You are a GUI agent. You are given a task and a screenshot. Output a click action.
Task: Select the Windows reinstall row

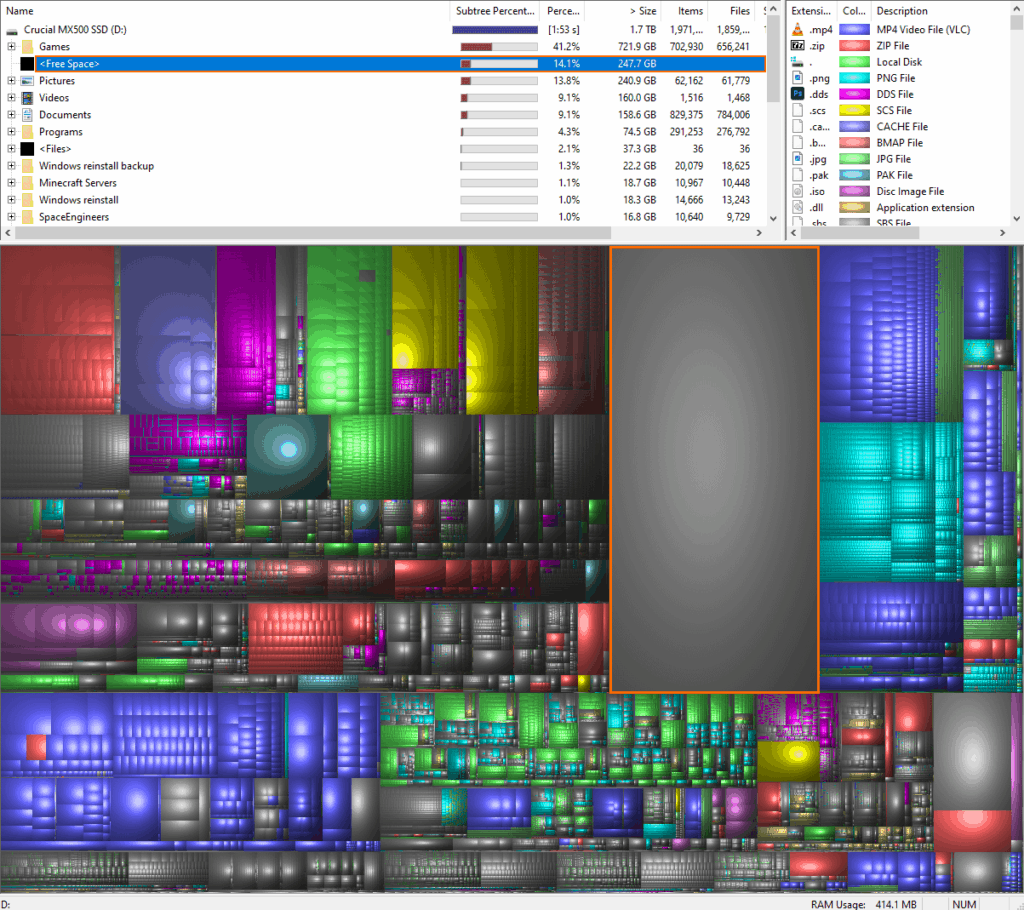pyautogui.click(x=383, y=200)
